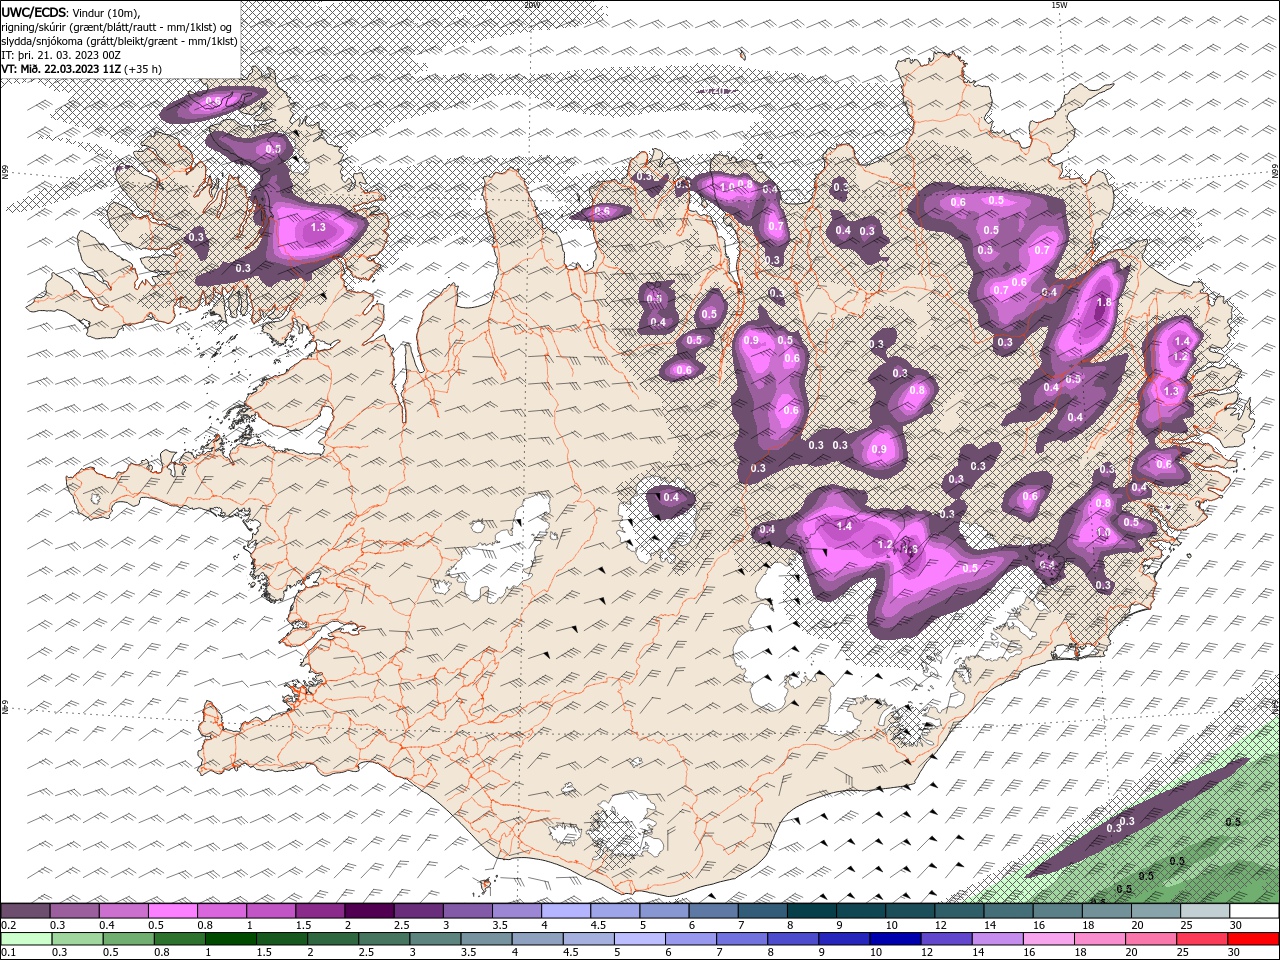Select the snow legend swatch above 0.2
This screenshot has width=1280, height=960.
click(x=25, y=911)
